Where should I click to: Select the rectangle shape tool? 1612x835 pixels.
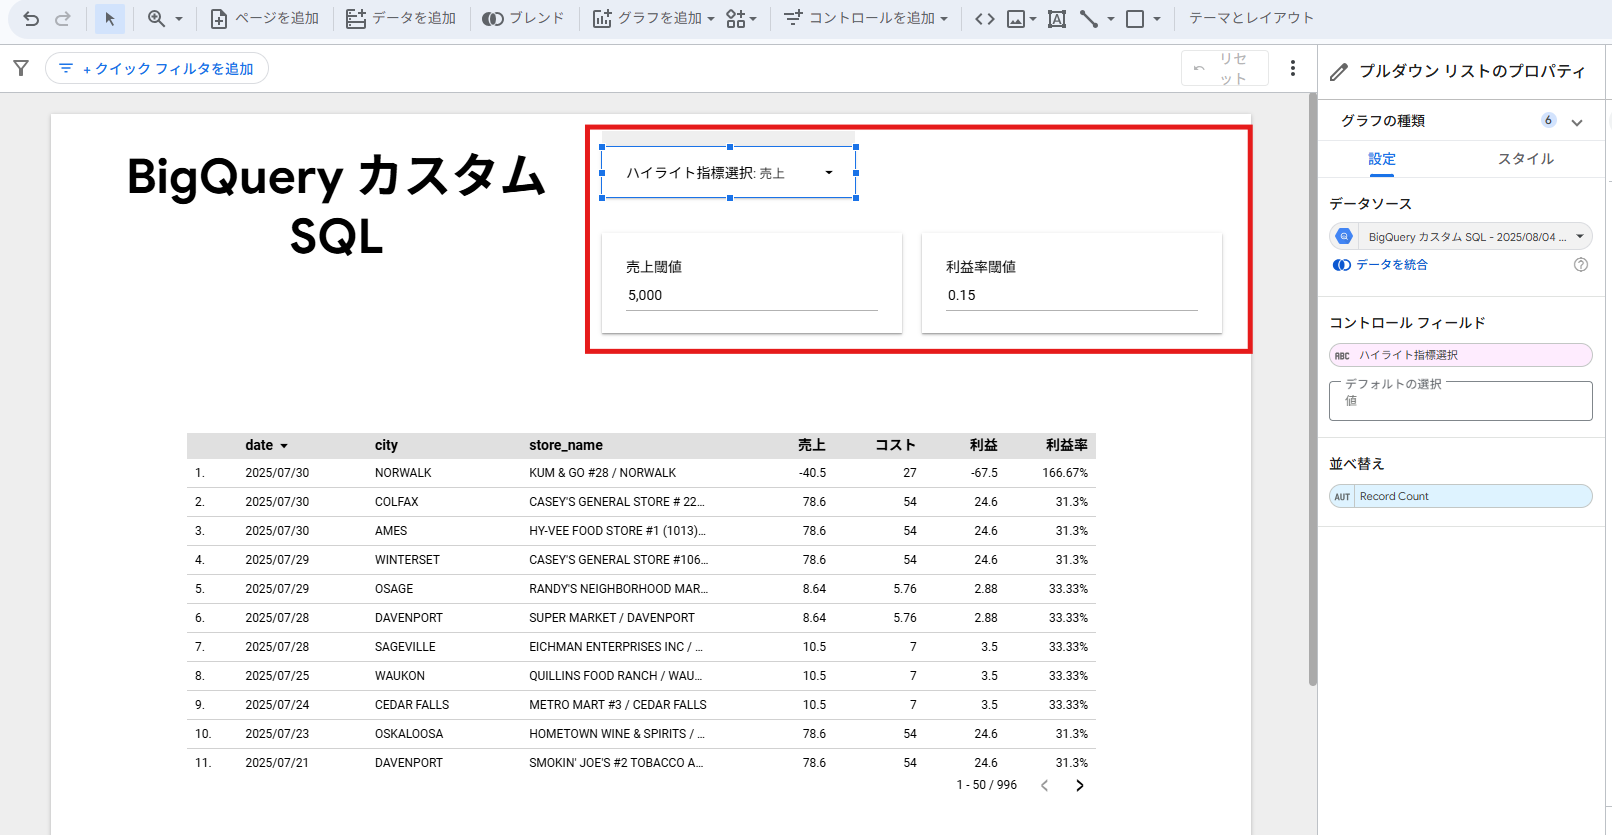point(1135,18)
